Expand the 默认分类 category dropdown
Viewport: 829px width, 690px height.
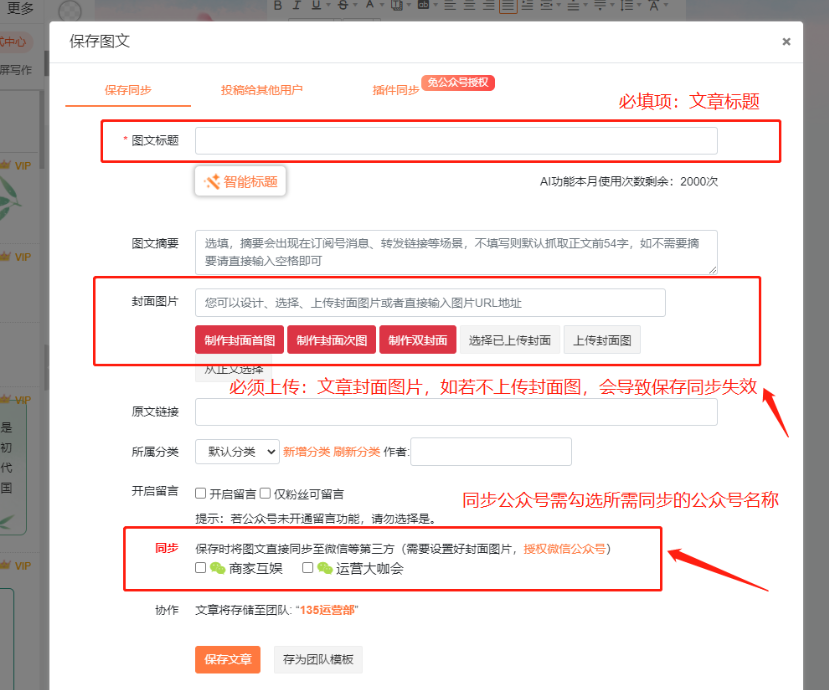[237, 452]
